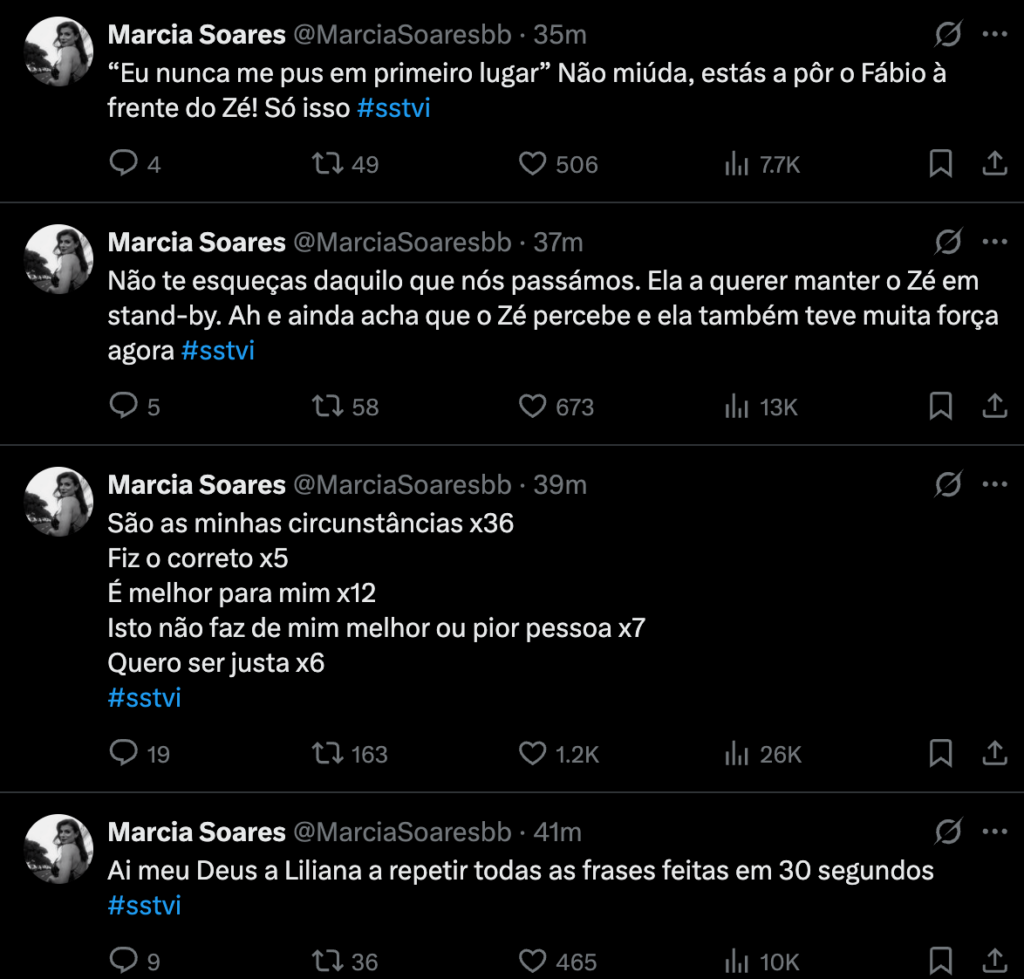The image size is (1024, 979).
Task: Open Grok icon on the 35m tweet
Action: 947,35
